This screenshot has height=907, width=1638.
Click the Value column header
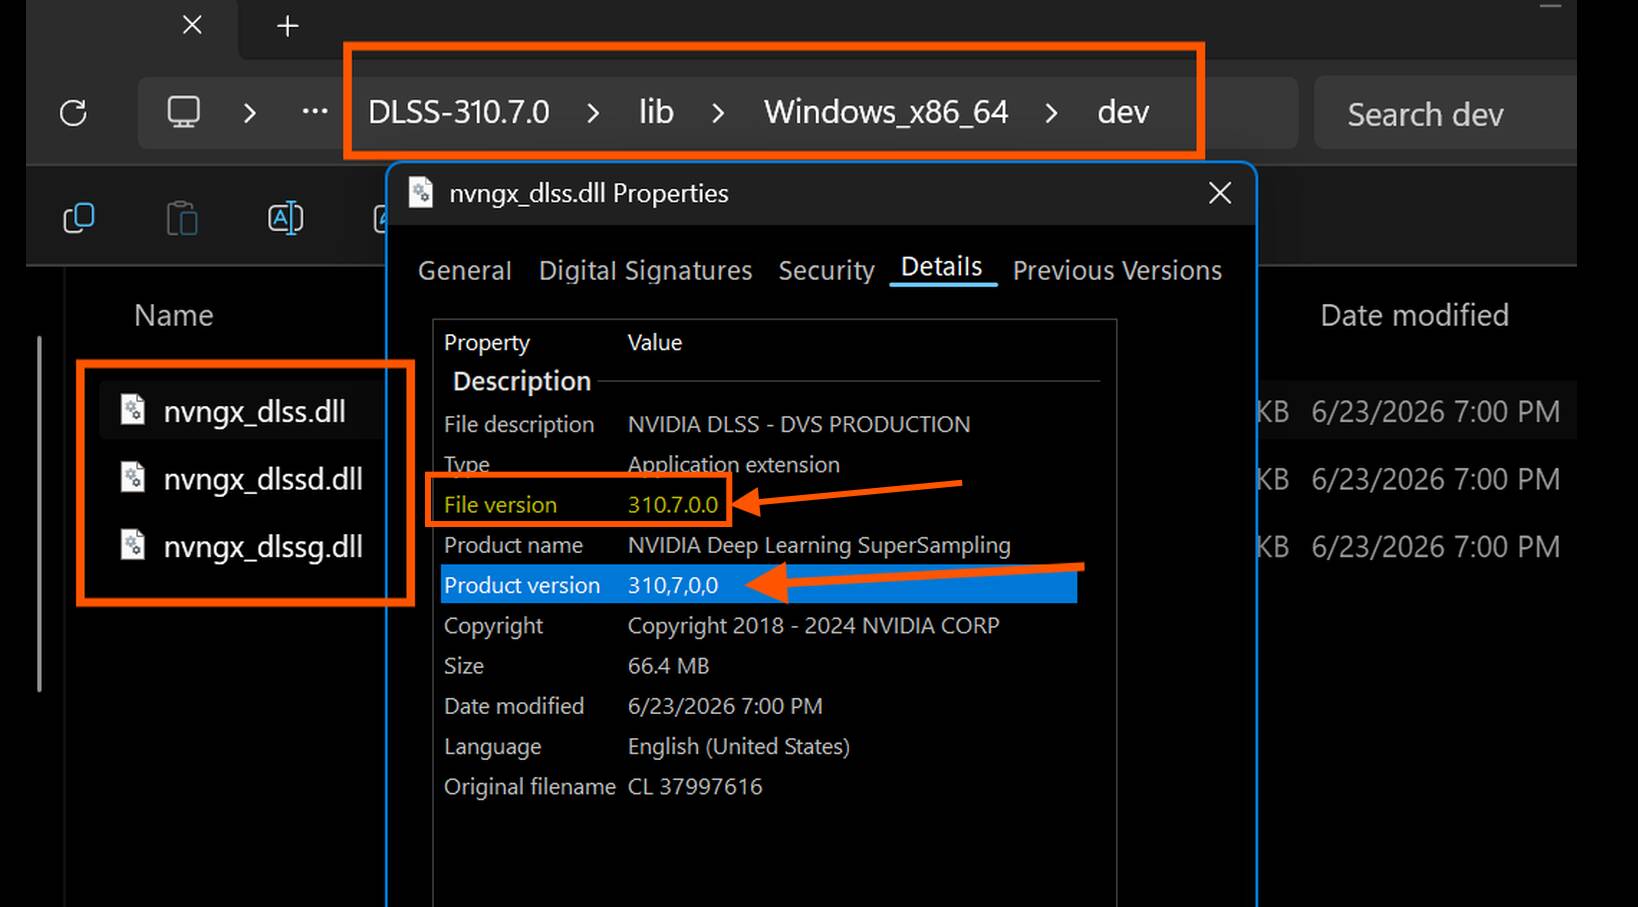(x=655, y=342)
